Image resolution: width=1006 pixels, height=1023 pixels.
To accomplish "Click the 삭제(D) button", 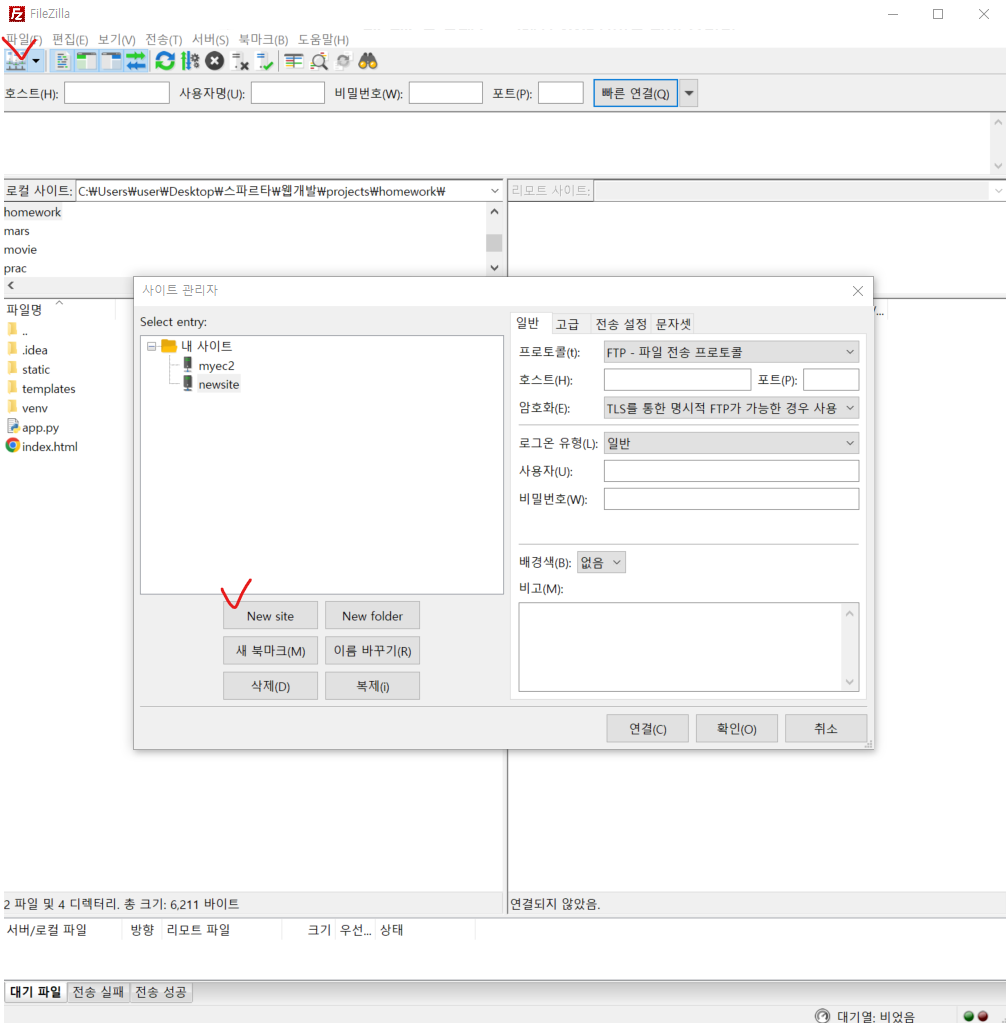I will point(270,686).
